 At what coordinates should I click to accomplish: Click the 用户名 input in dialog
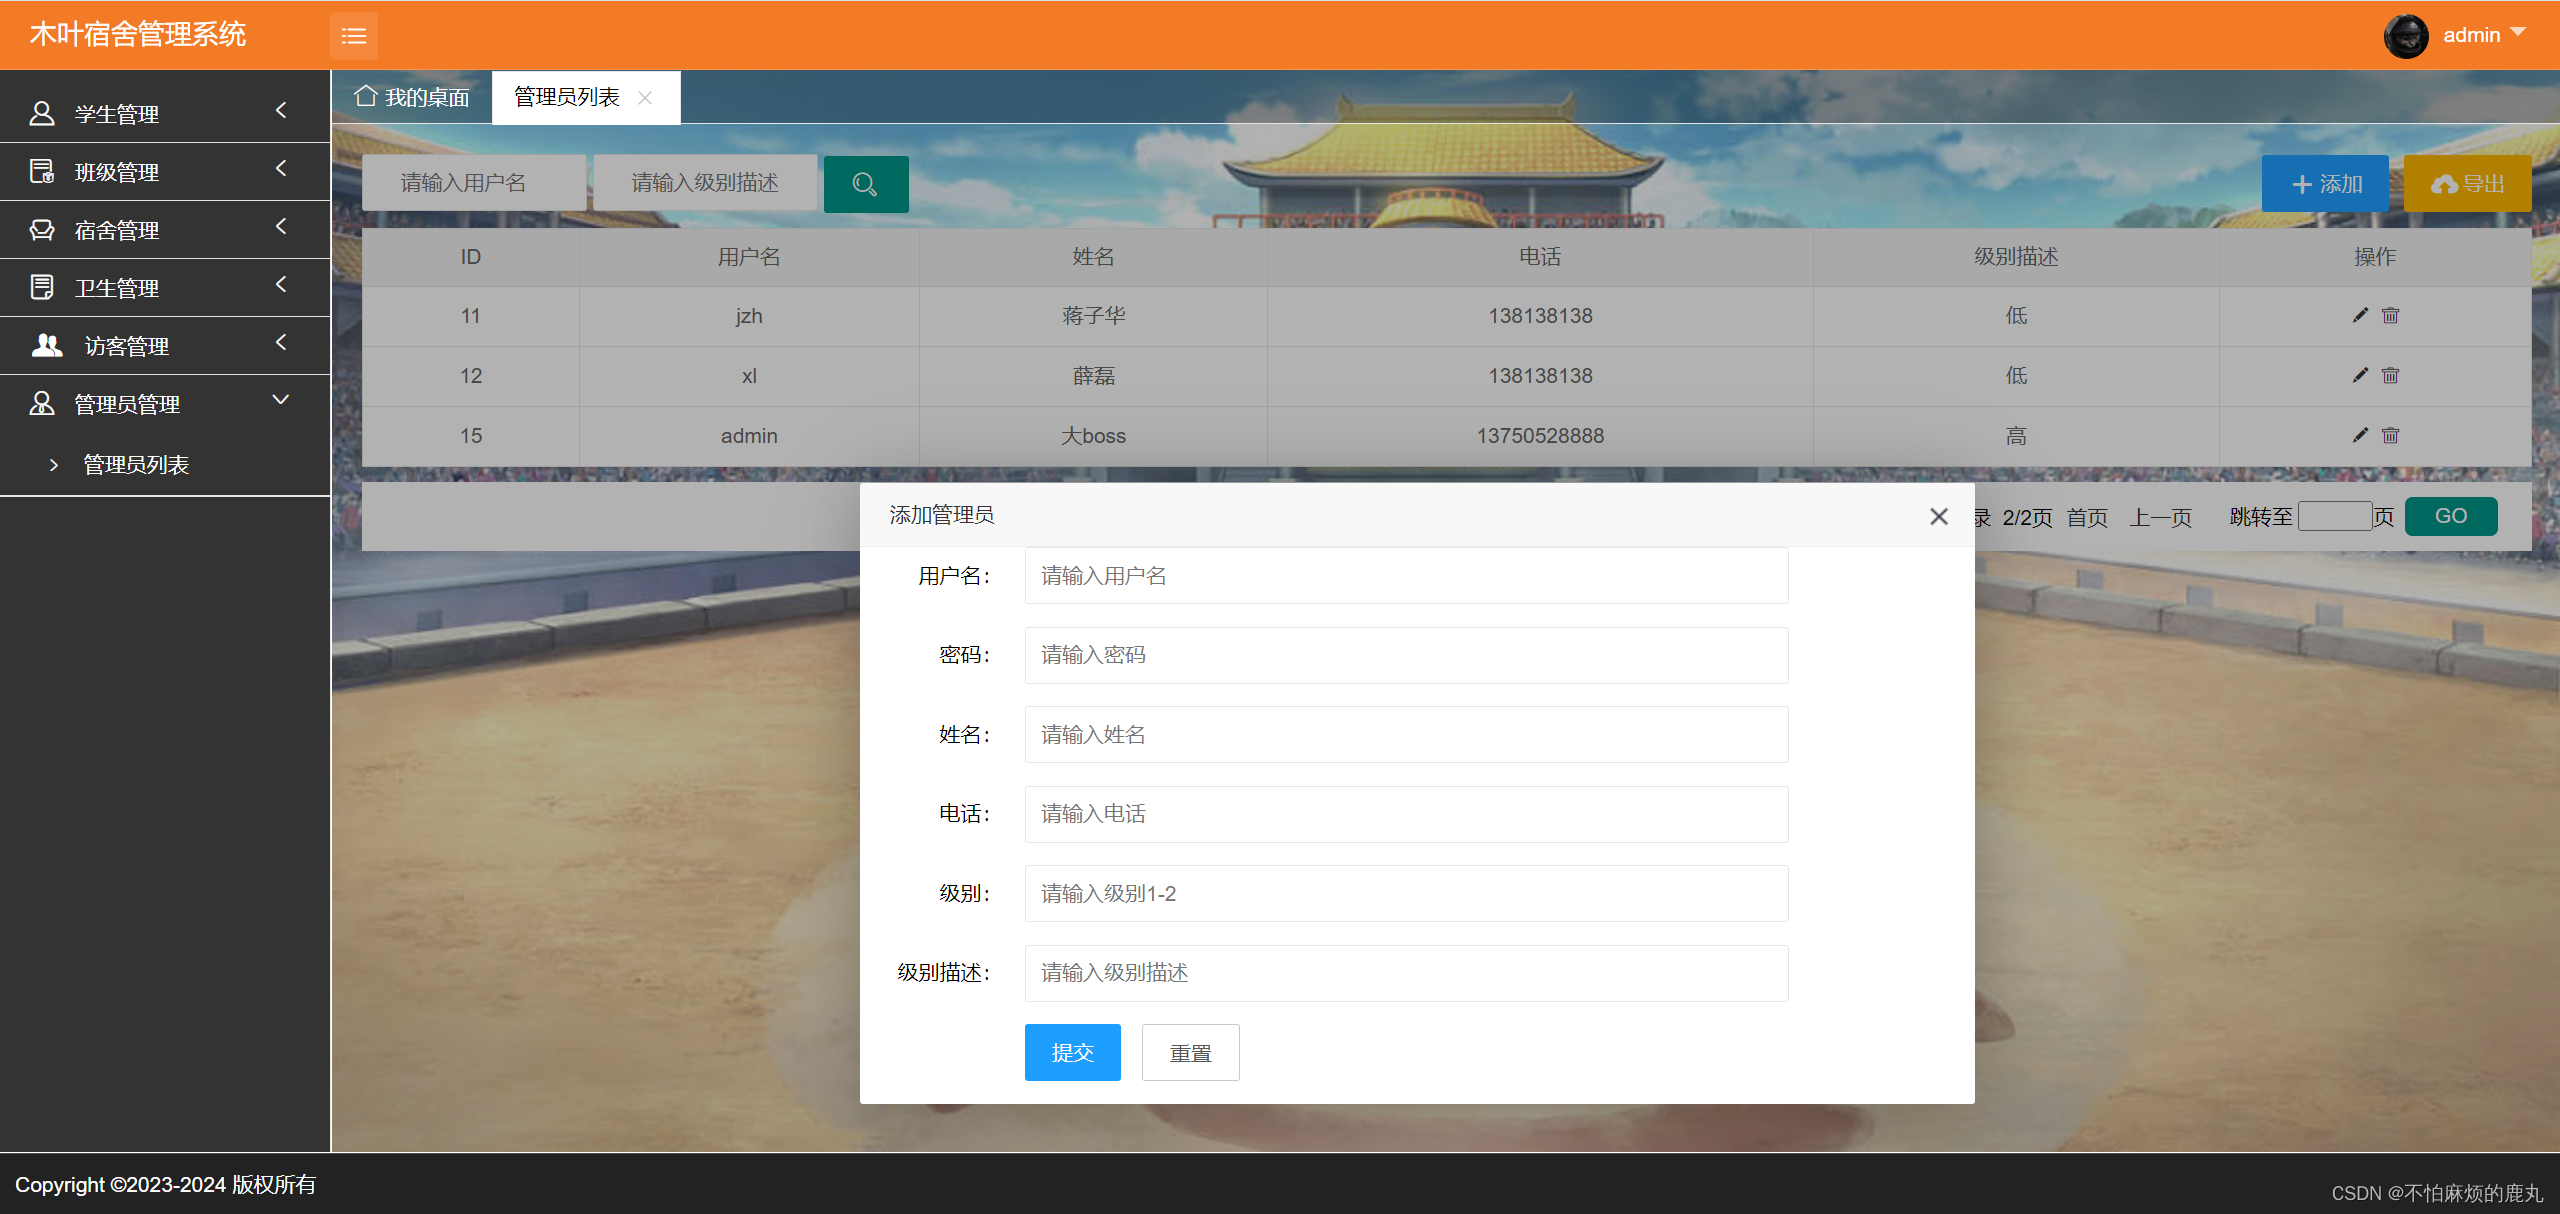pyautogui.click(x=1406, y=576)
